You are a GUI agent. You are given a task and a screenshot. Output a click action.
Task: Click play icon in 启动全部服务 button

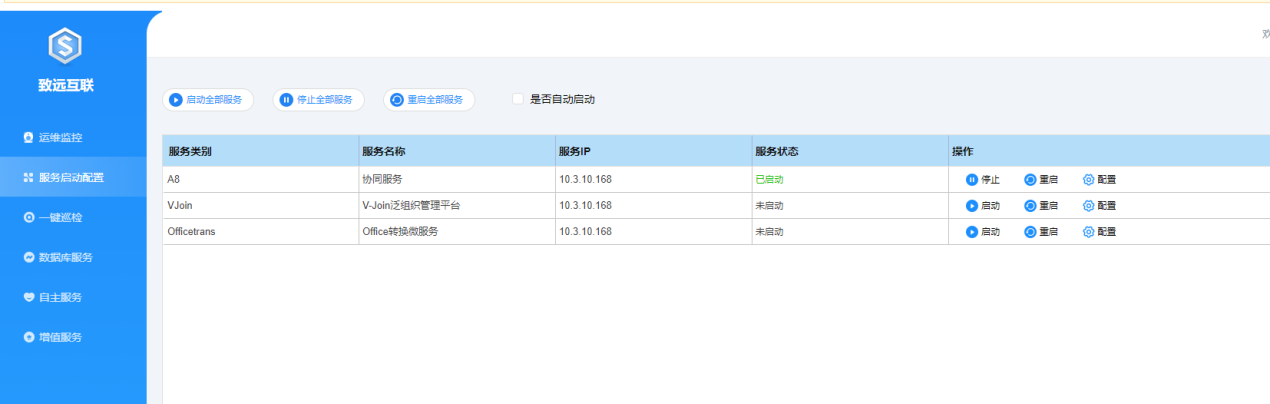[x=176, y=100]
